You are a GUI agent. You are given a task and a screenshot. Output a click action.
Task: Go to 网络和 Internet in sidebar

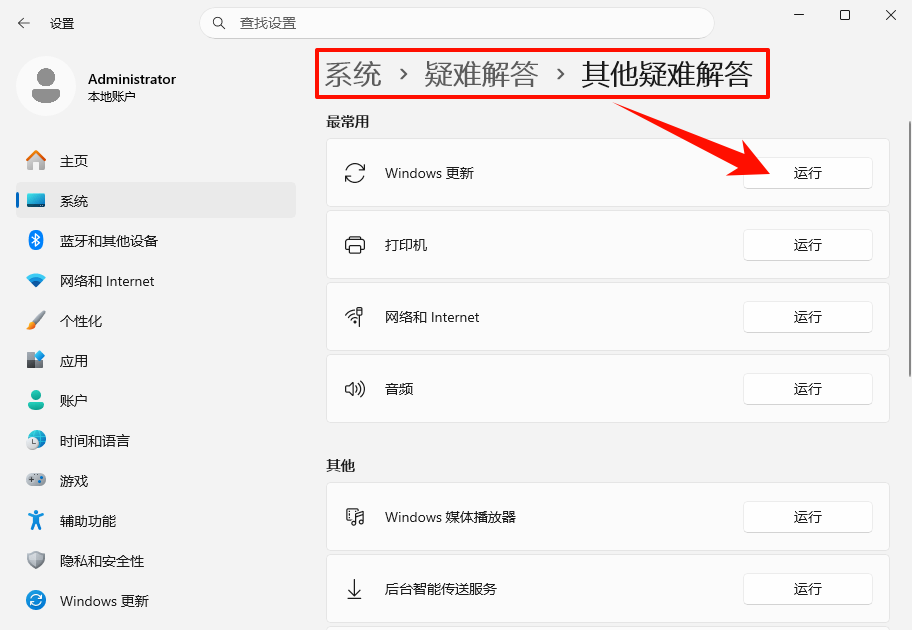[156, 280]
